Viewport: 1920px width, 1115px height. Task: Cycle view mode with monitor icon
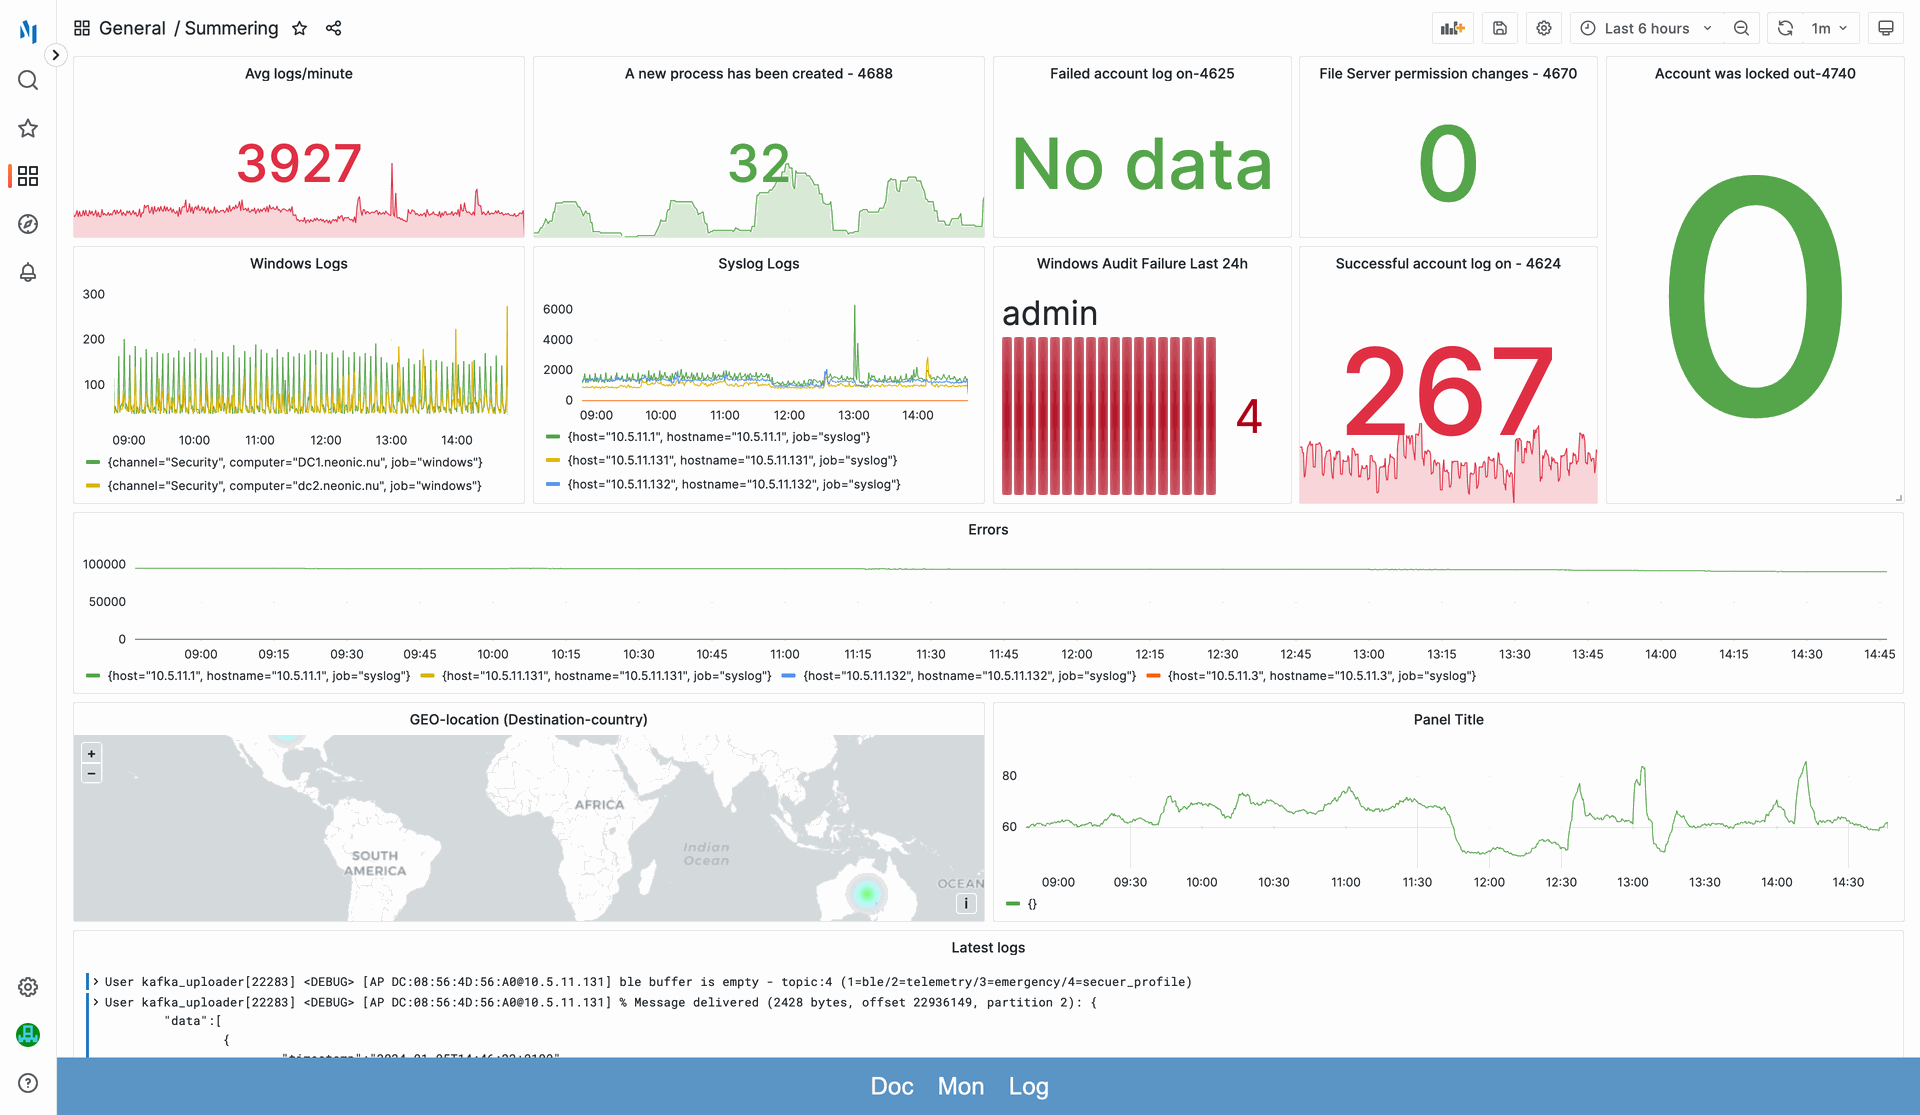click(1886, 28)
